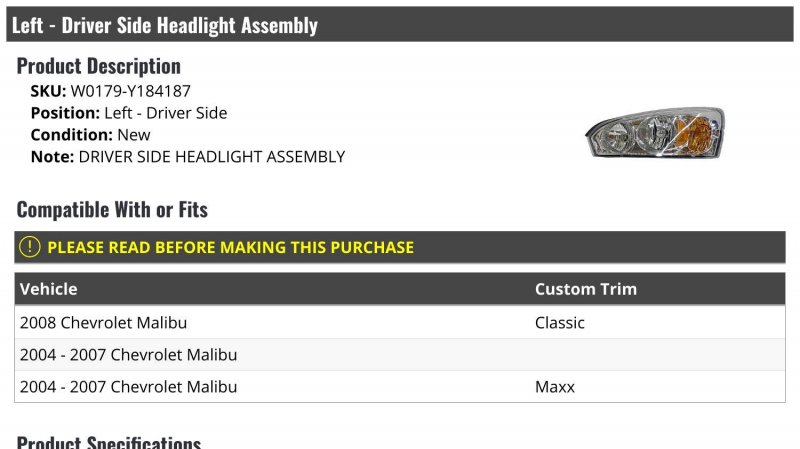Click the Position Left - Driver Side text
Image resolution: width=800 pixels, height=449 pixels.
(129, 113)
